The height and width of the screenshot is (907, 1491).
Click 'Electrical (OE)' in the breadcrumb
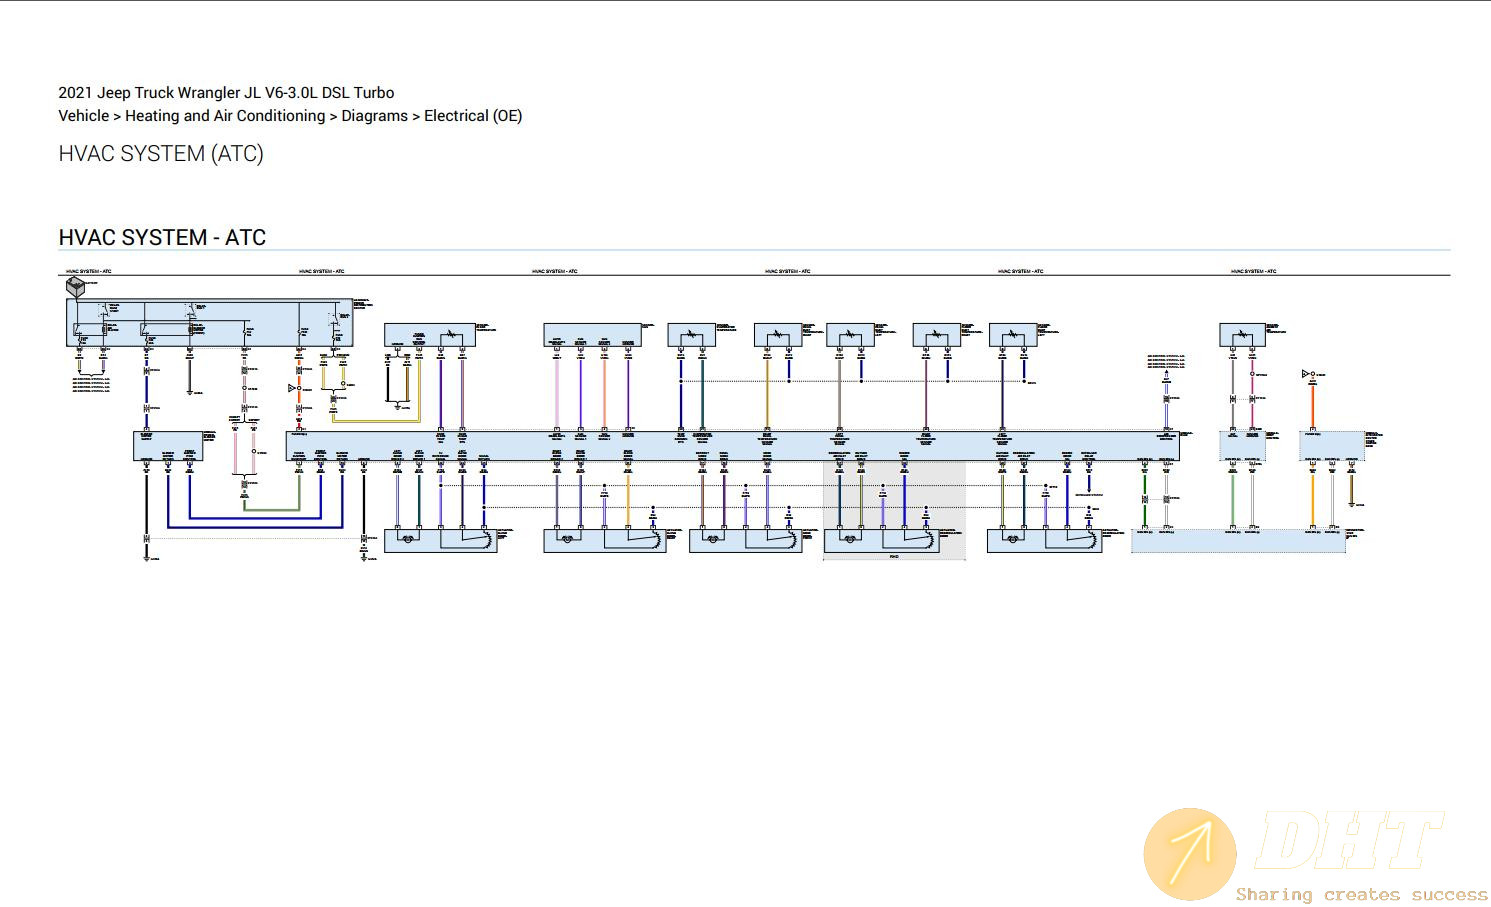click(473, 115)
